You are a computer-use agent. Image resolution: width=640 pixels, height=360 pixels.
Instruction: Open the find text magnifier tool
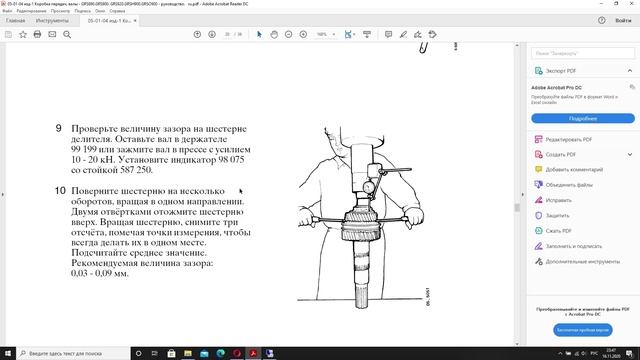67,35
